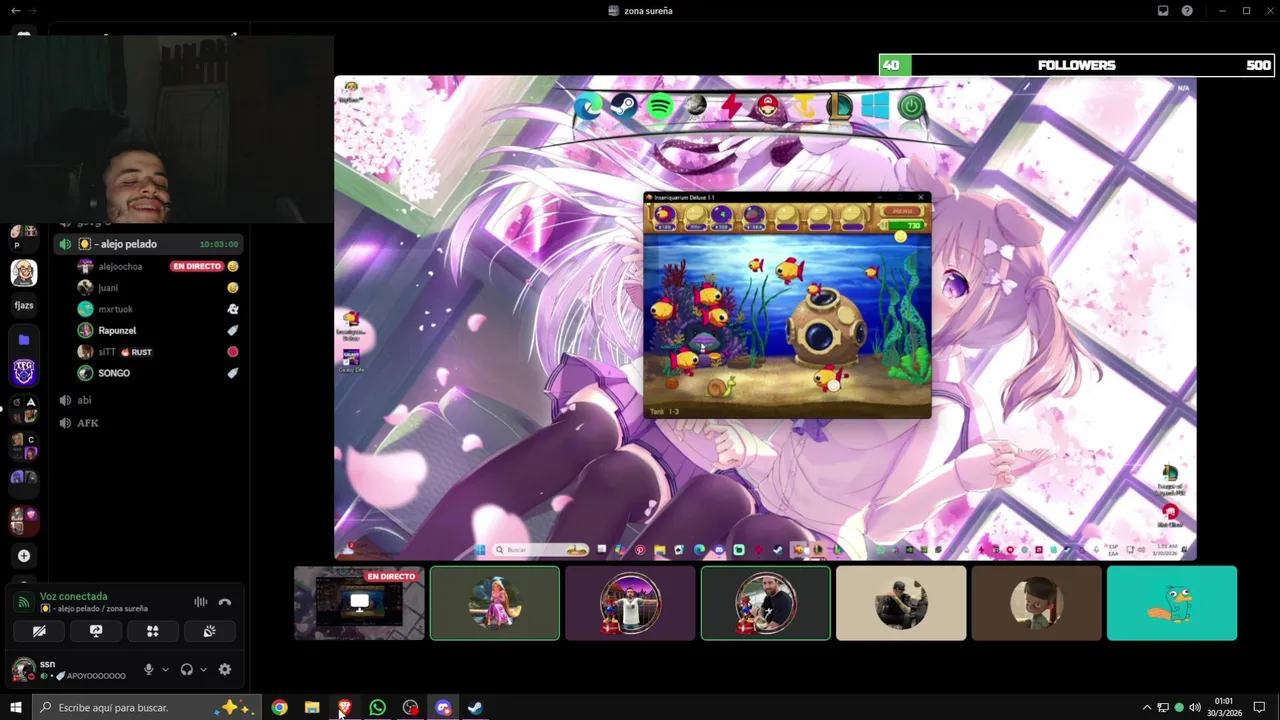Screen dimensions: 1280x720
Task: Click League of Legends icon in streamed dock
Action: 840,106
